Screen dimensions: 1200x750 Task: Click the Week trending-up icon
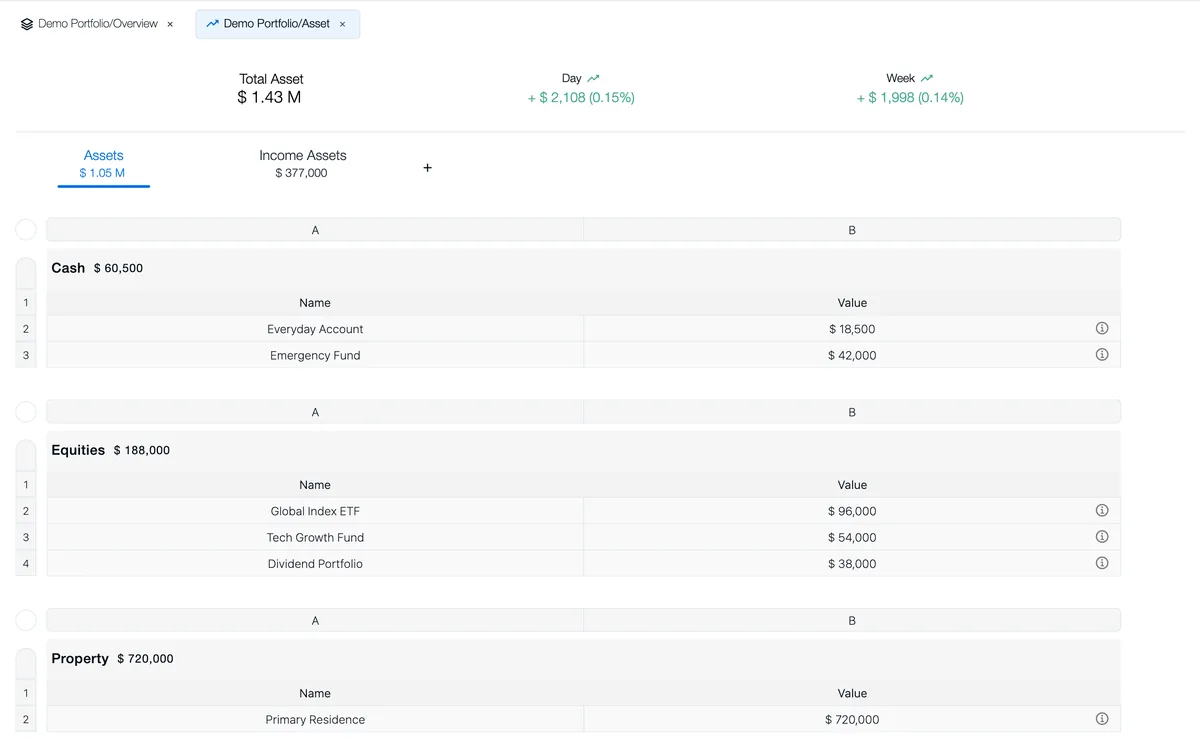click(927, 78)
